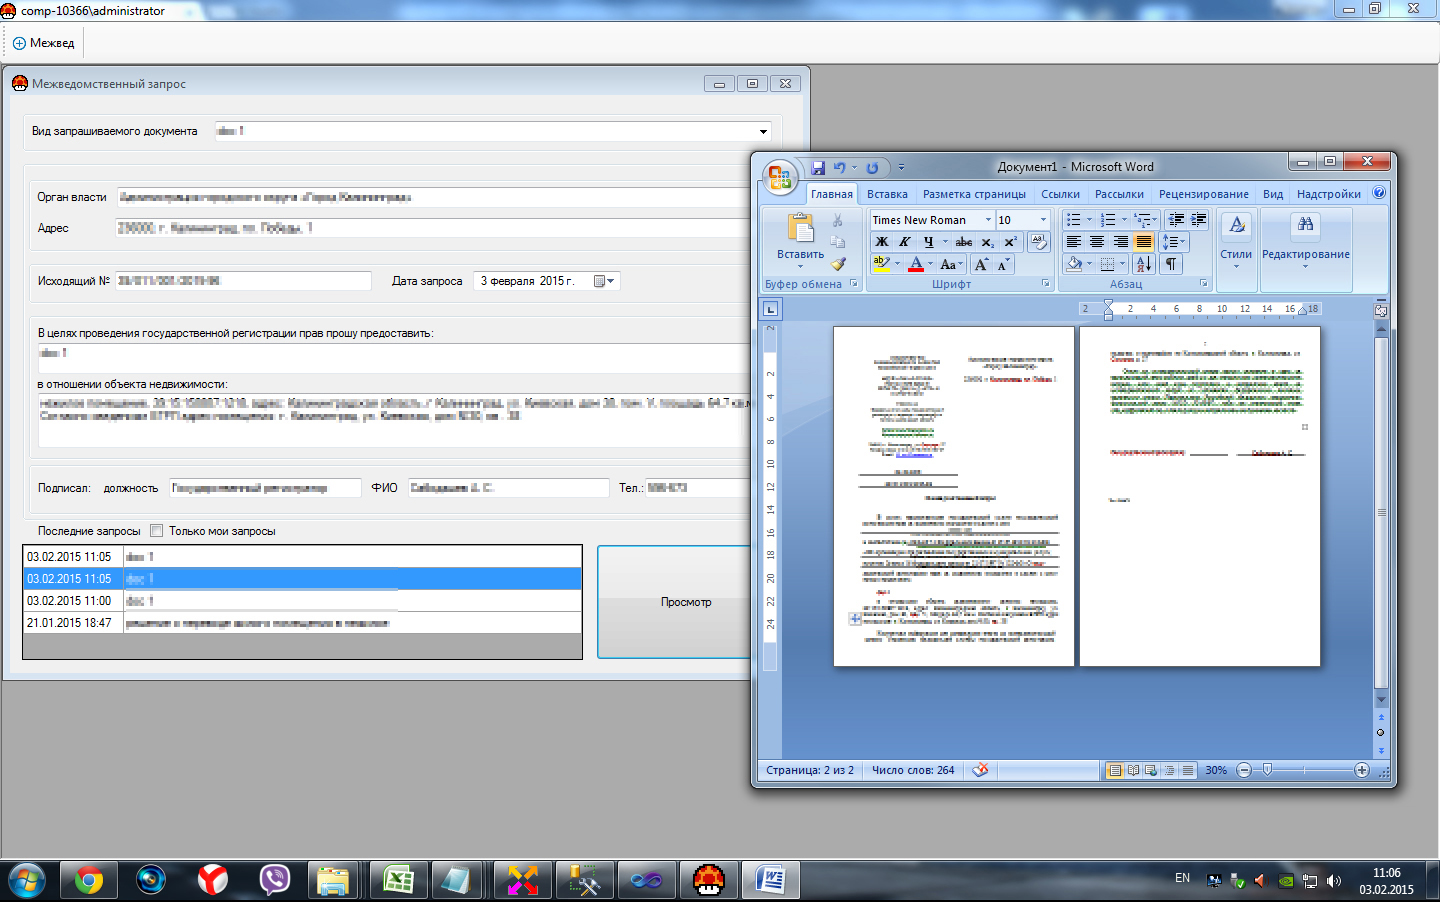Copy selection using the Copy icon

838,242
